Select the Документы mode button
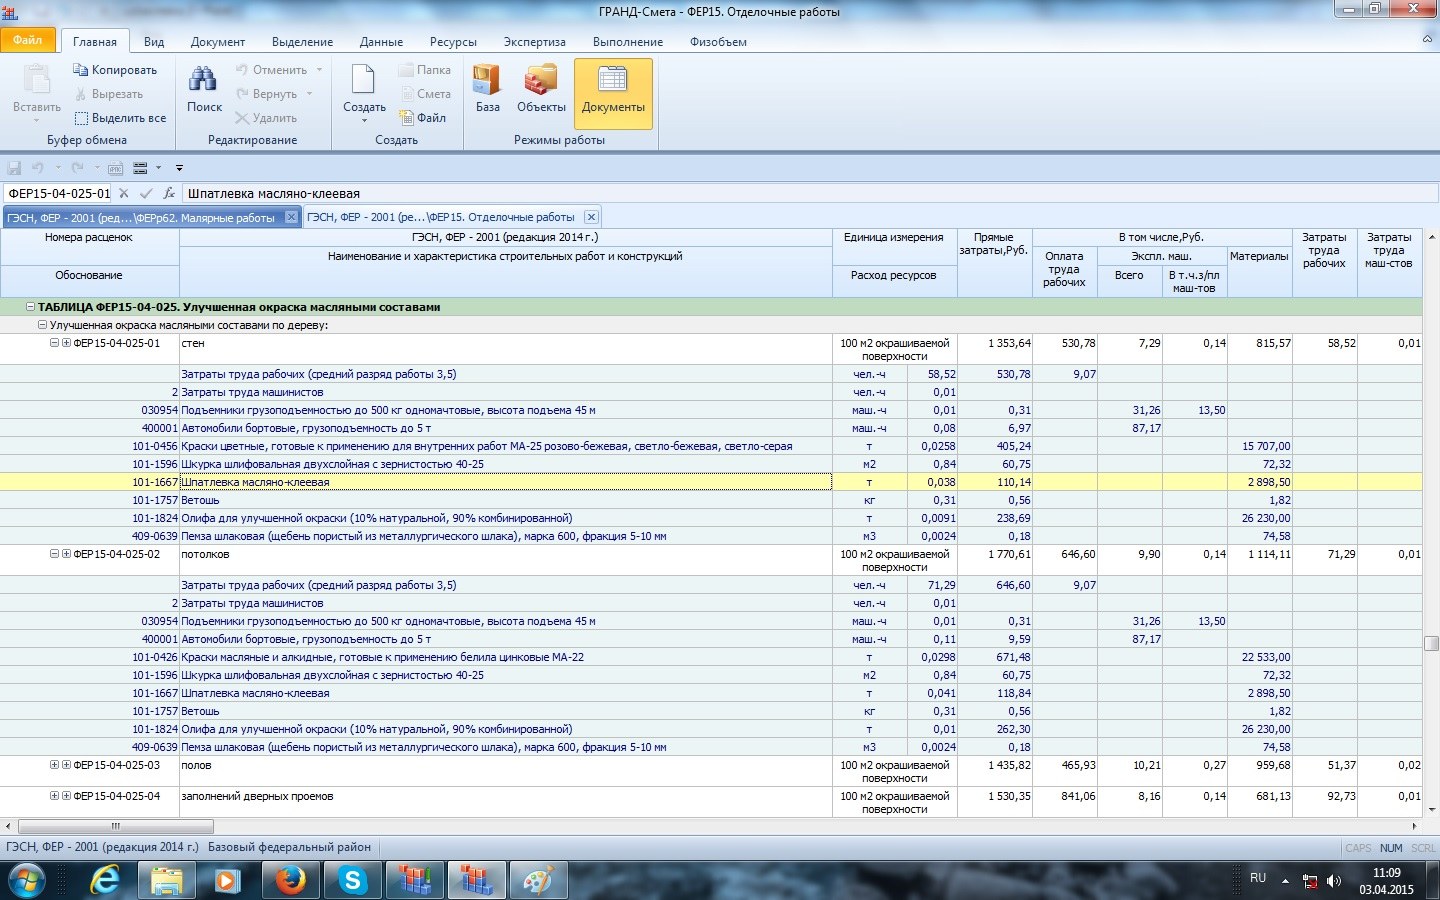The width and height of the screenshot is (1440, 900). (613, 90)
